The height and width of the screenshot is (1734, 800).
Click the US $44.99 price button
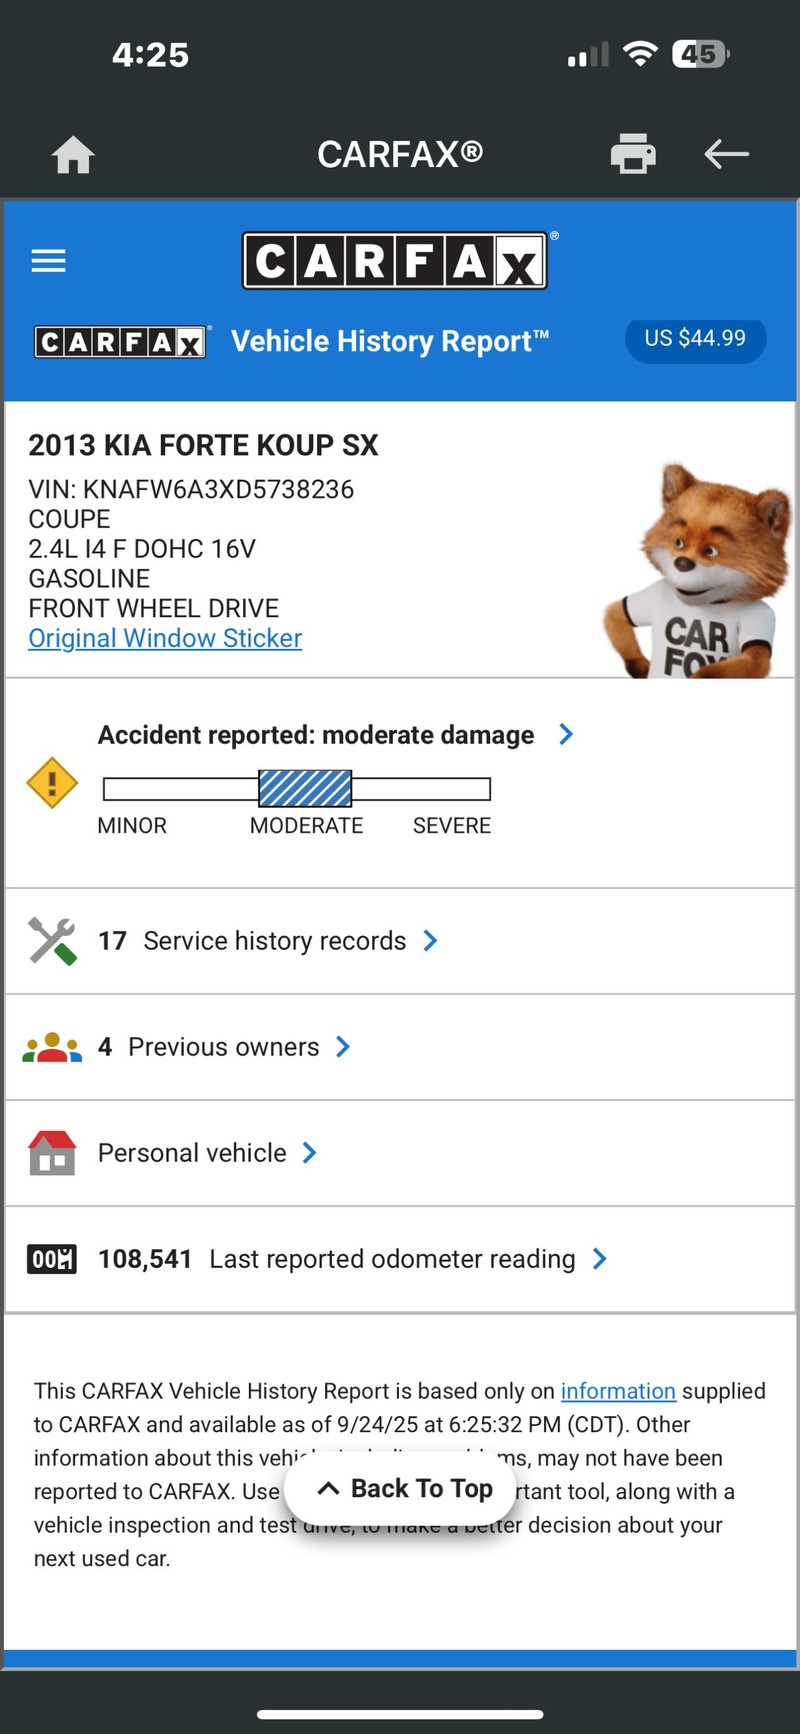pyautogui.click(x=695, y=339)
